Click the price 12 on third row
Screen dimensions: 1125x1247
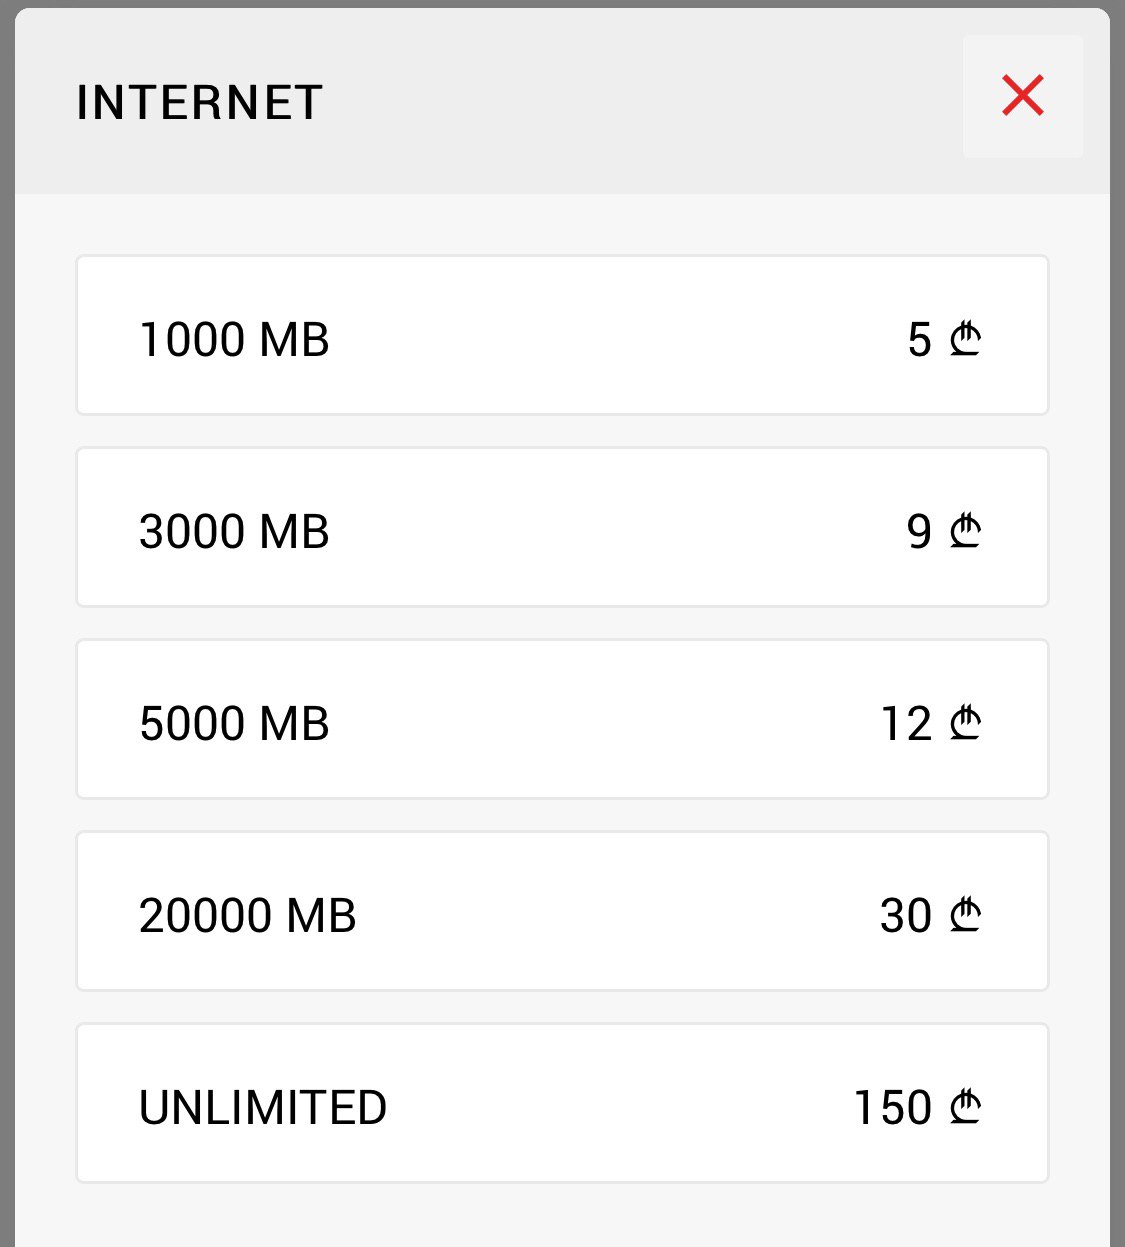(x=906, y=724)
